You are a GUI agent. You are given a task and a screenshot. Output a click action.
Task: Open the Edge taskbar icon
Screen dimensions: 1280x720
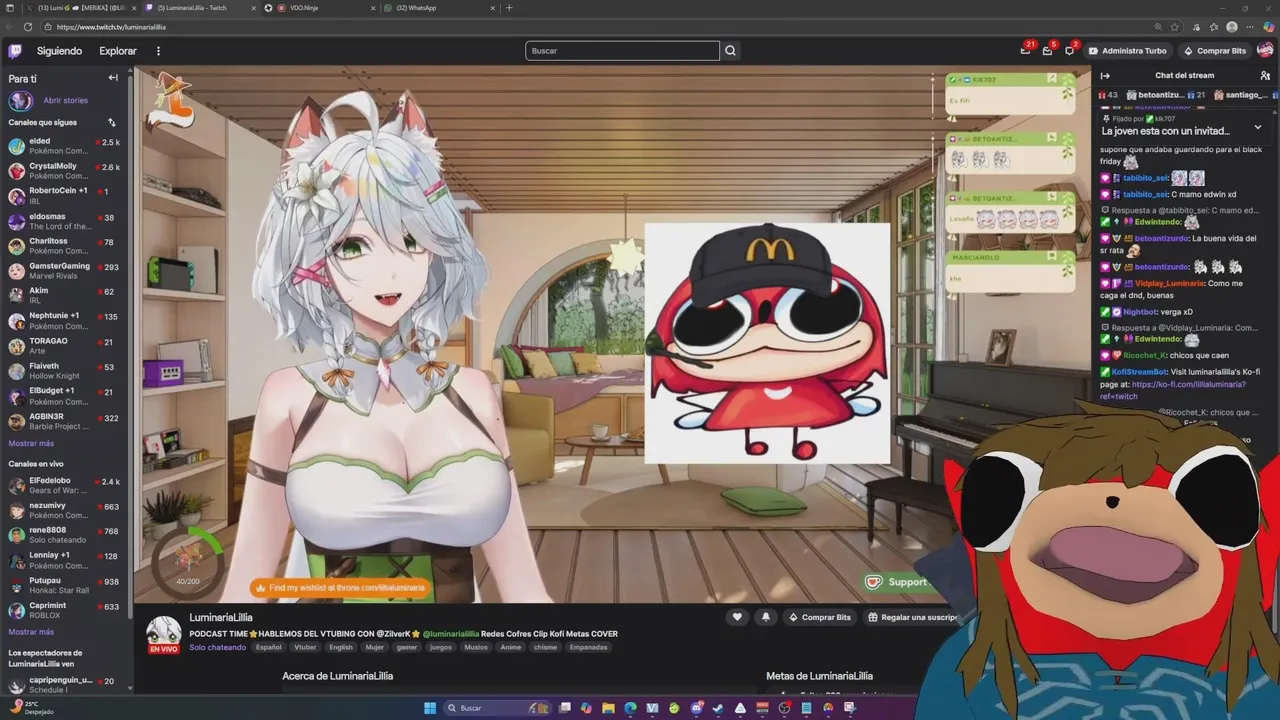pyautogui.click(x=630, y=708)
